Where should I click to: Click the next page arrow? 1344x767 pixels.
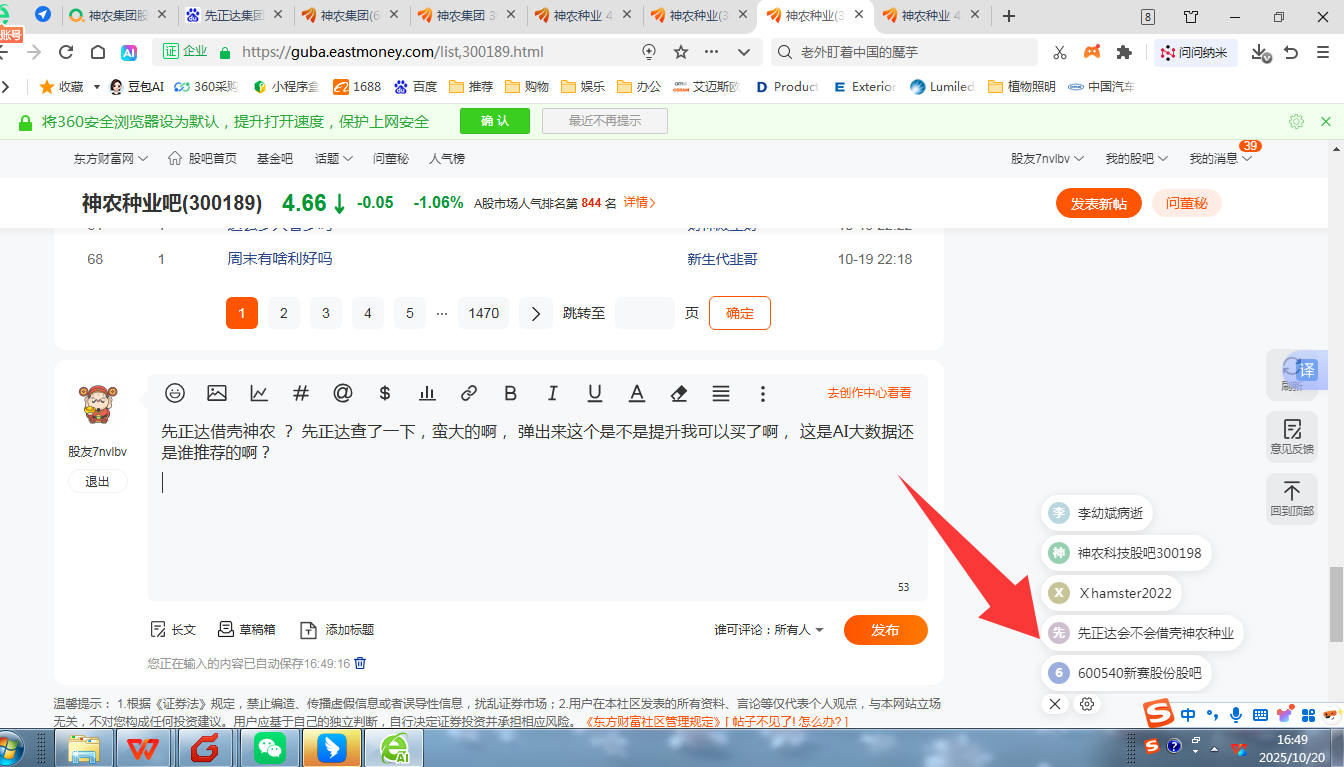point(536,313)
